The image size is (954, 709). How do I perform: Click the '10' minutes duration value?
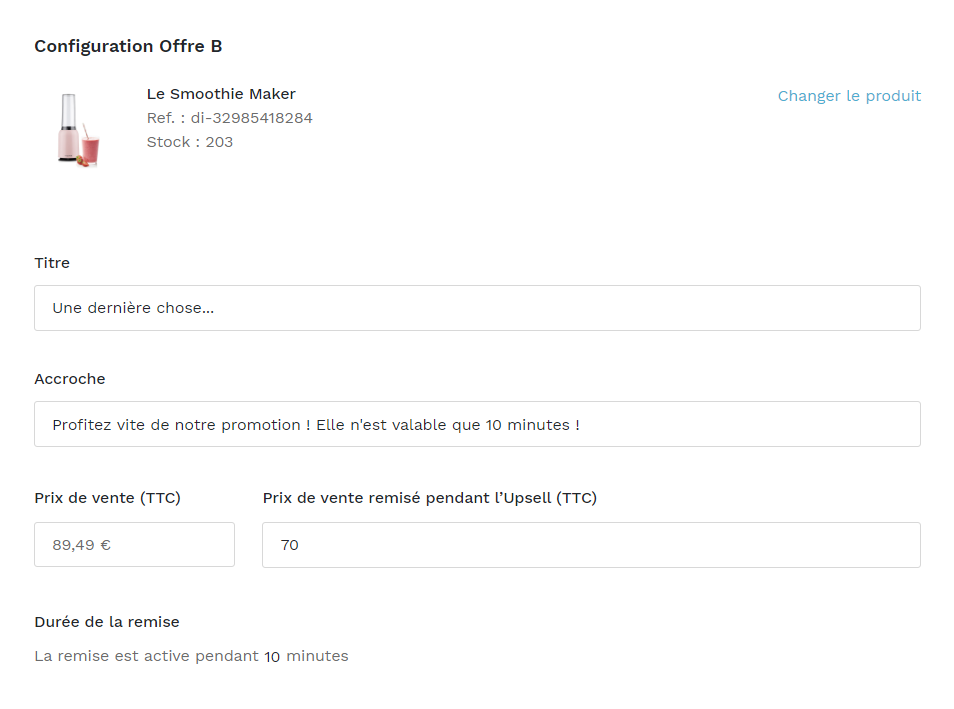tap(272, 657)
